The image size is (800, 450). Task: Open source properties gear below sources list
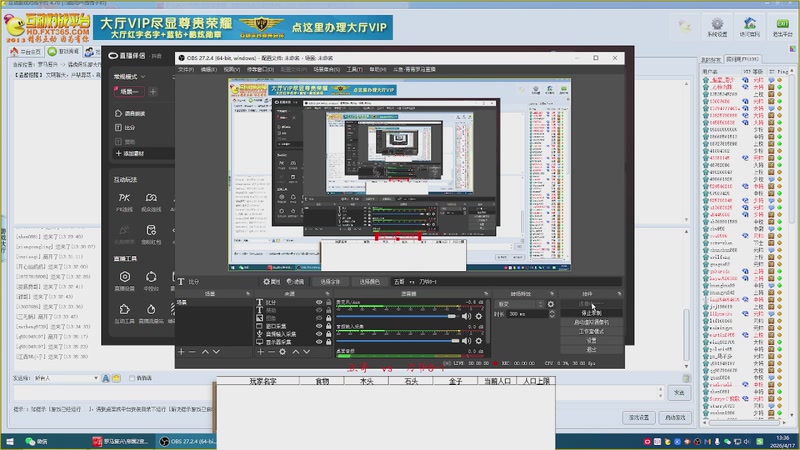click(283, 352)
